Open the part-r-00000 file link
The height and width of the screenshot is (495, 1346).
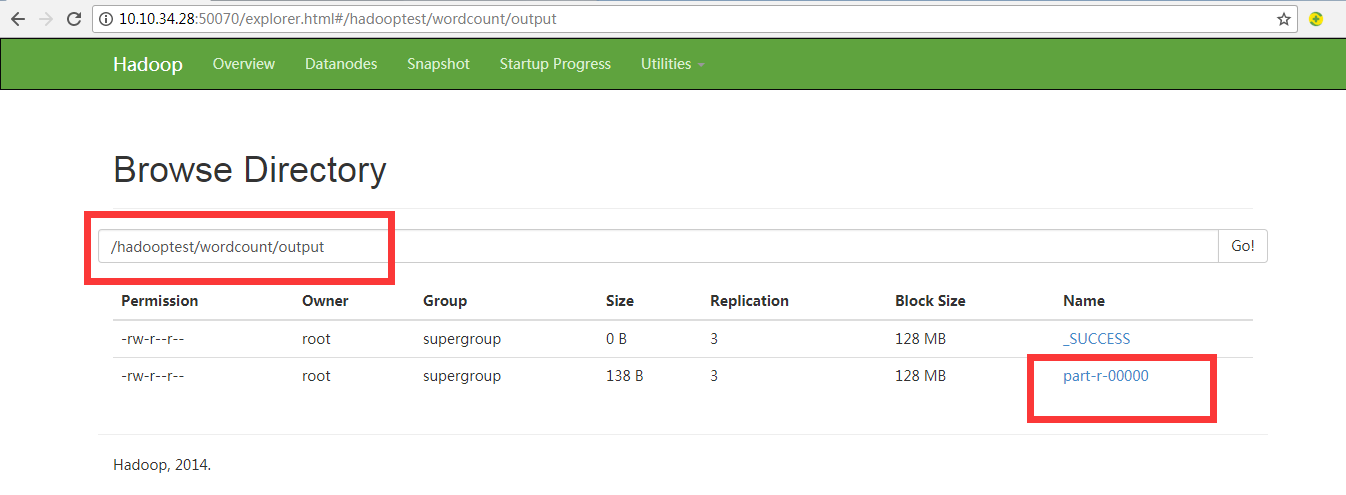1106,376
